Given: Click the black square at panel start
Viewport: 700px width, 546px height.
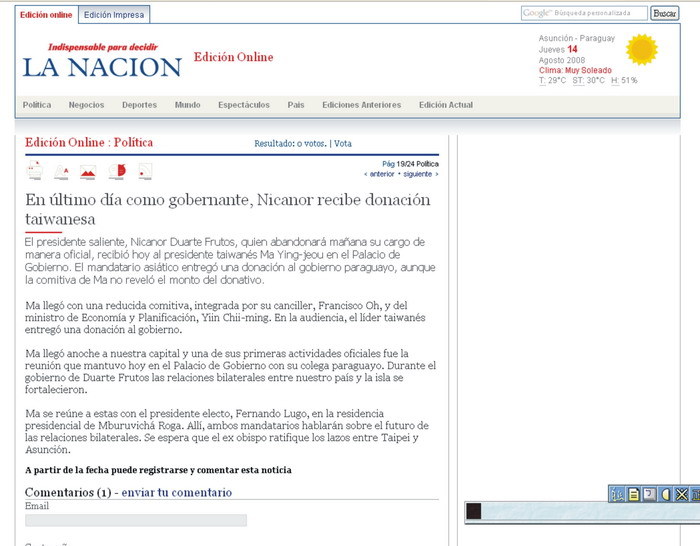Looking at the screenshot, I should 474,511.
